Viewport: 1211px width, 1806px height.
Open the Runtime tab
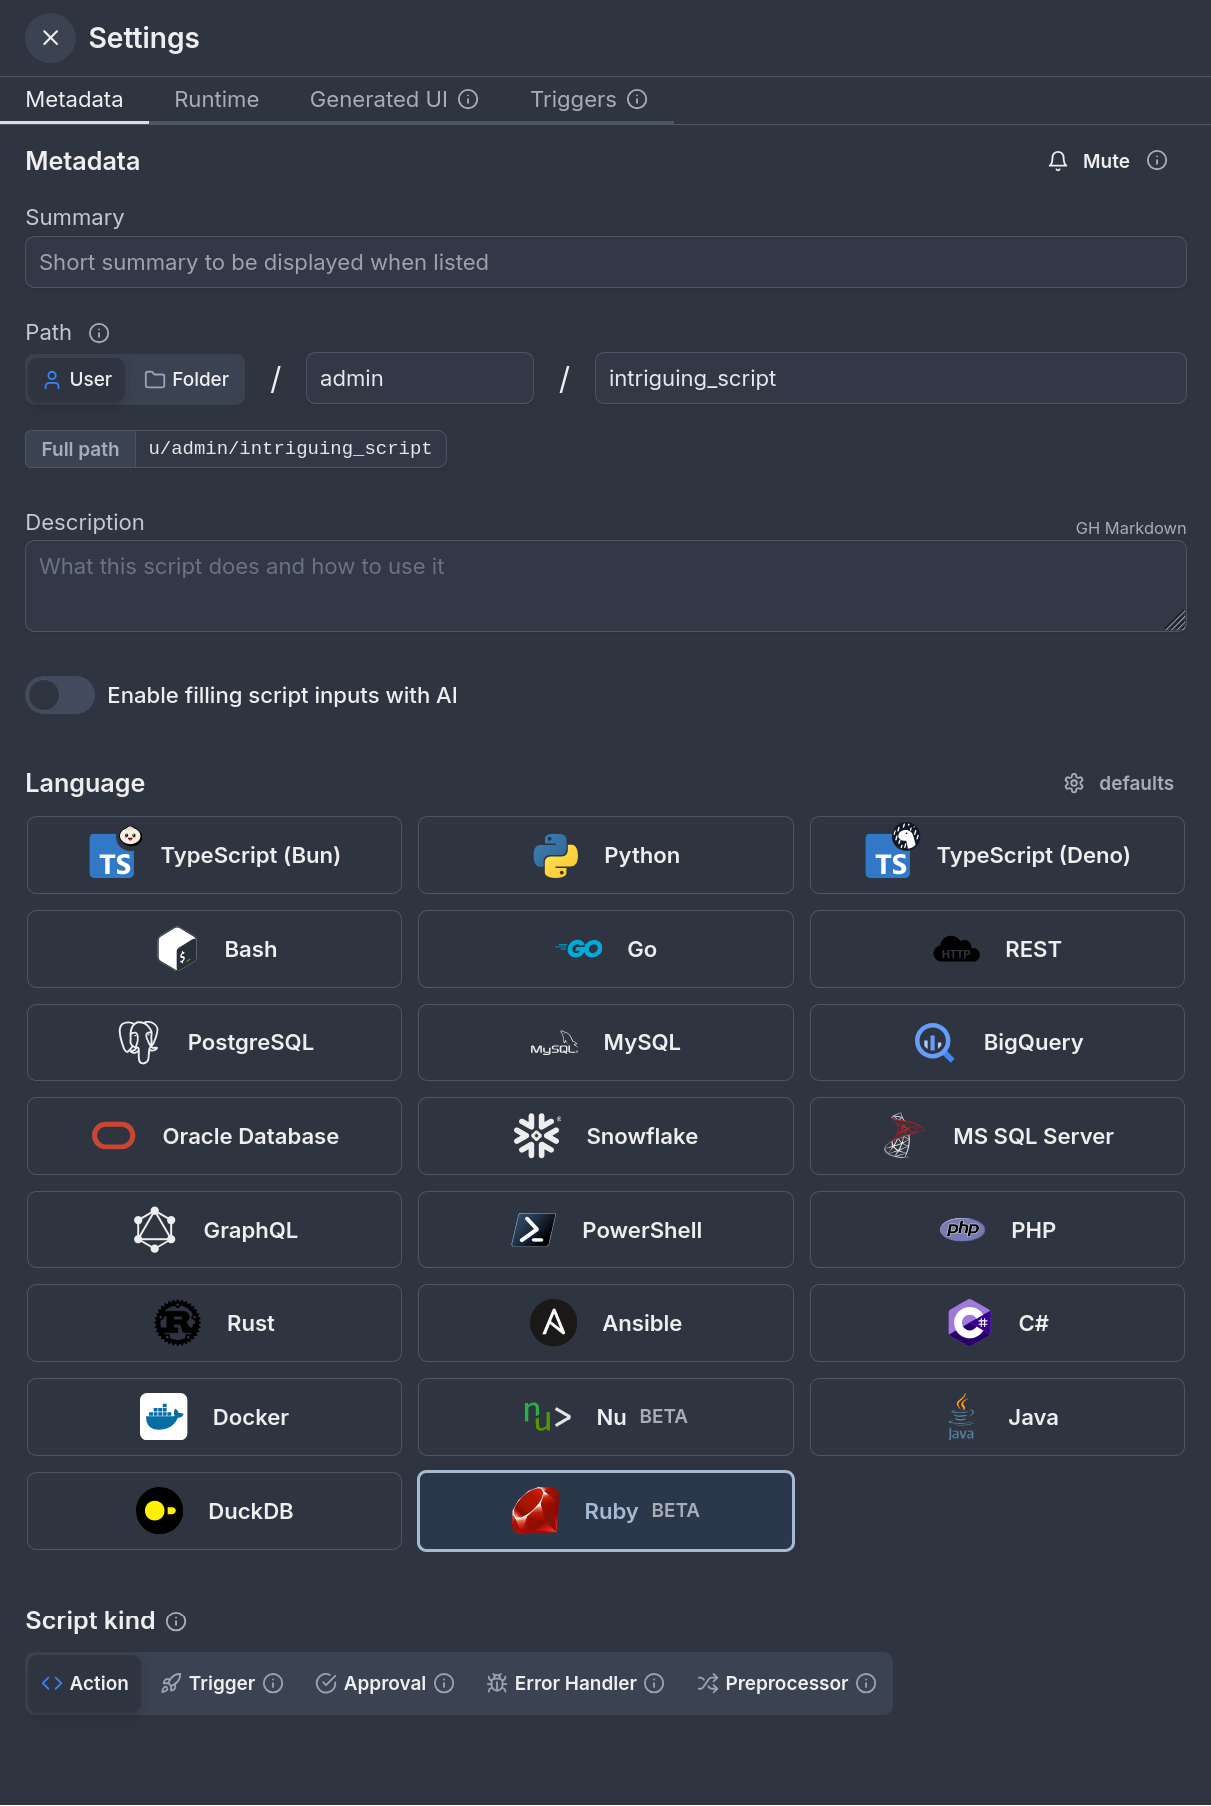coord(216,100)
